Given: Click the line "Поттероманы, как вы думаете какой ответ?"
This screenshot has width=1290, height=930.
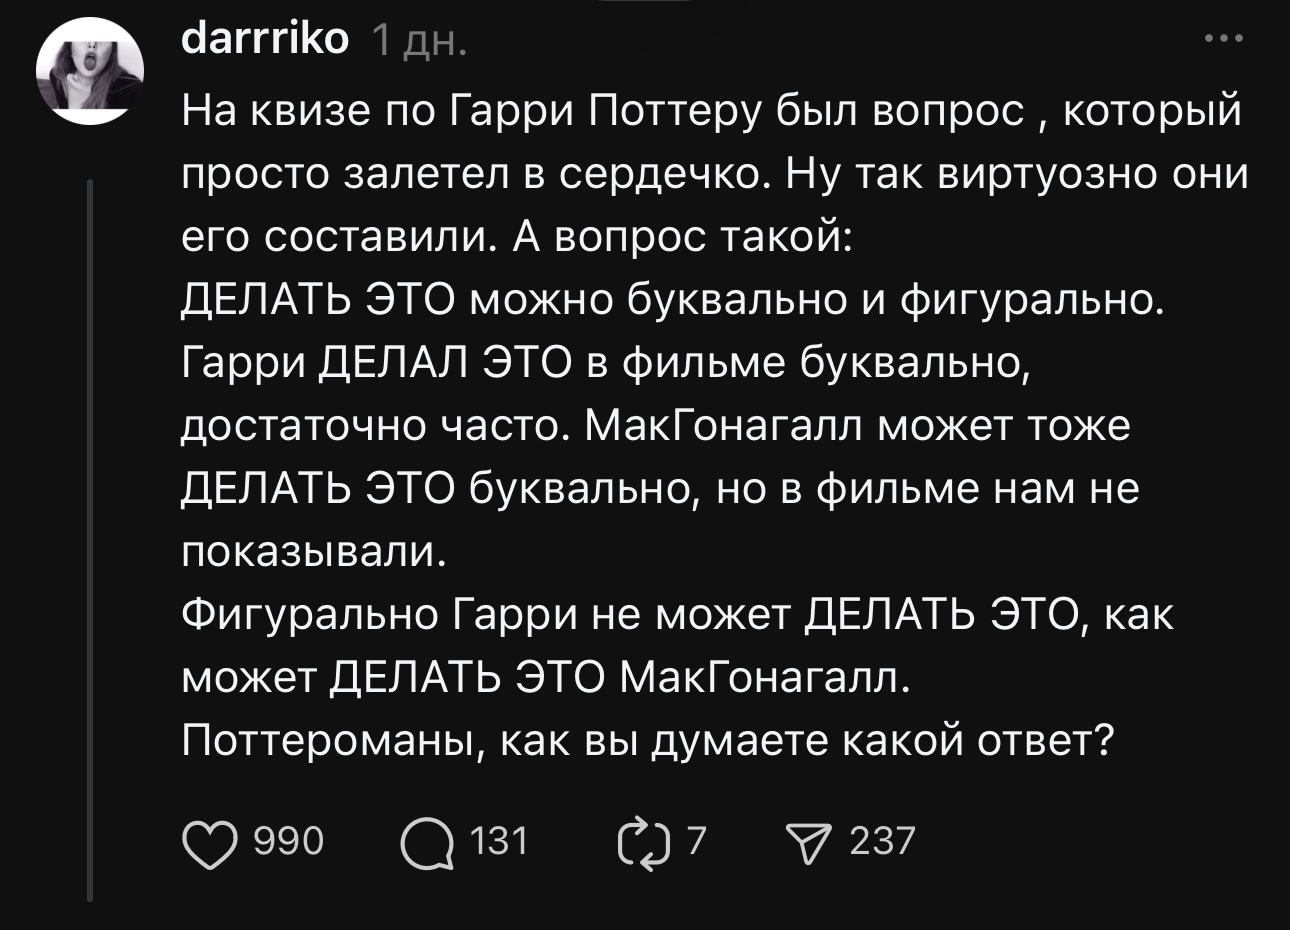Looking at the screenshot, I should (x=647, y=741).
